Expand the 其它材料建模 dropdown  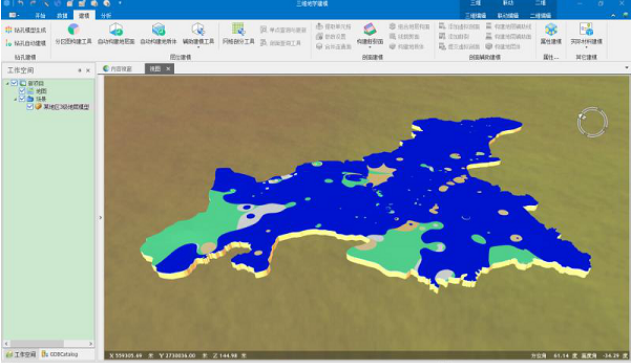coord(586,48)
